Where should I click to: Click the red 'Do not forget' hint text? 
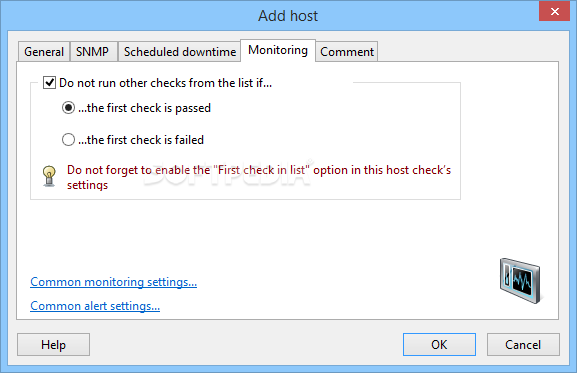coord(259,177)
